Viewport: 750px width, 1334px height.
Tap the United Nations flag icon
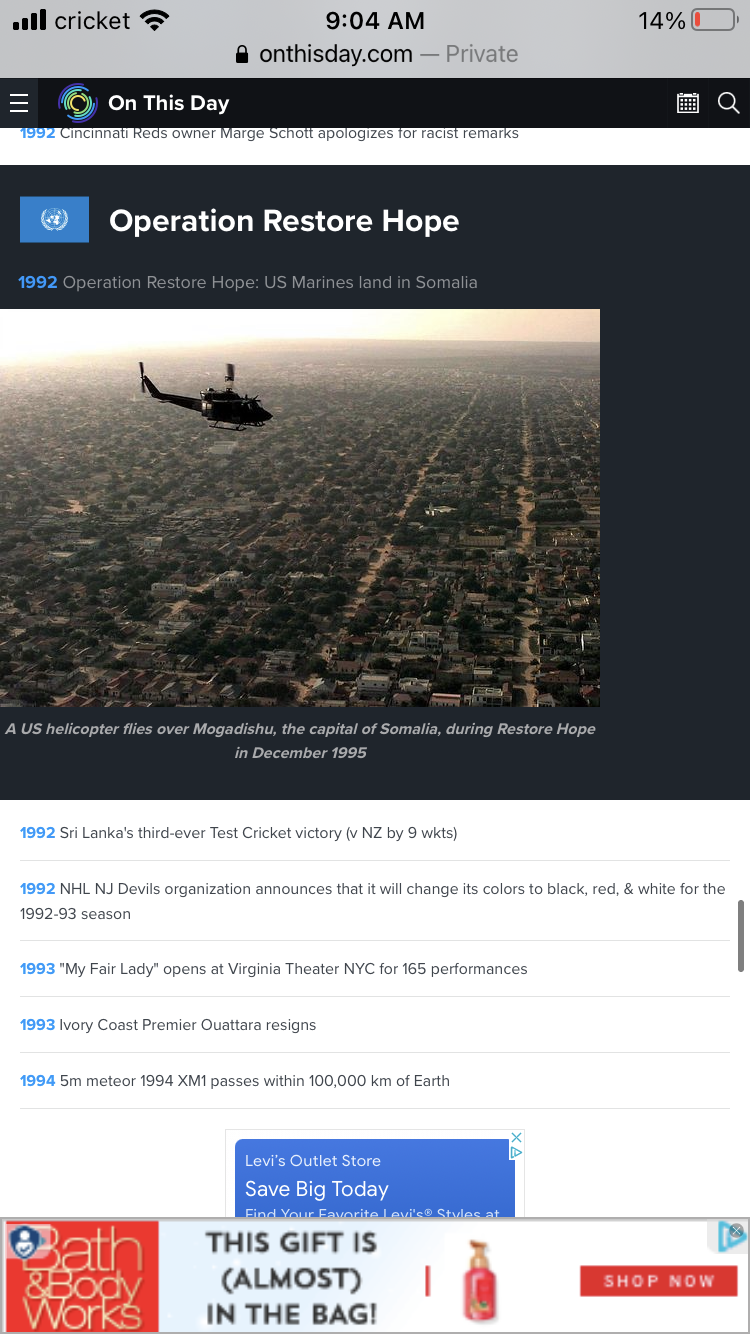pyautogui.click(x=54, y=219)
